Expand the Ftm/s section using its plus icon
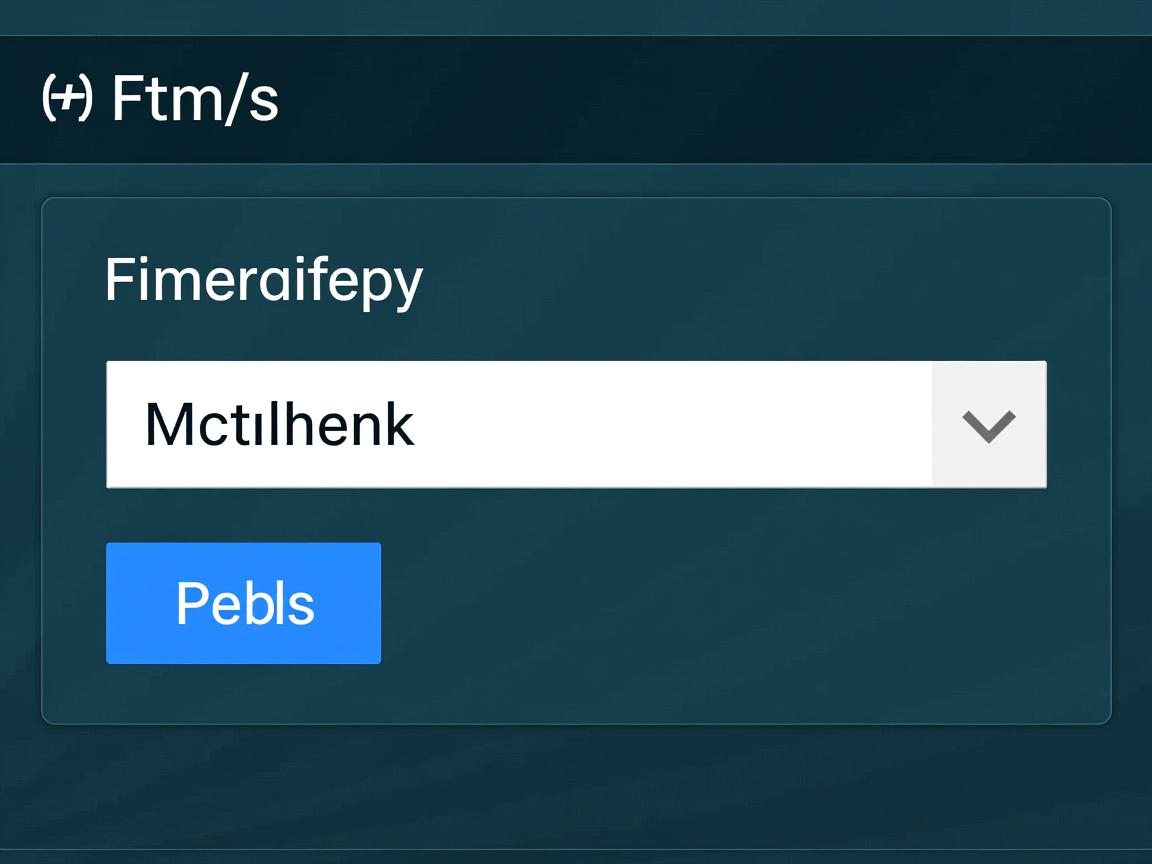This screenshot has height=864, width=1152. [x=67, y=99]
